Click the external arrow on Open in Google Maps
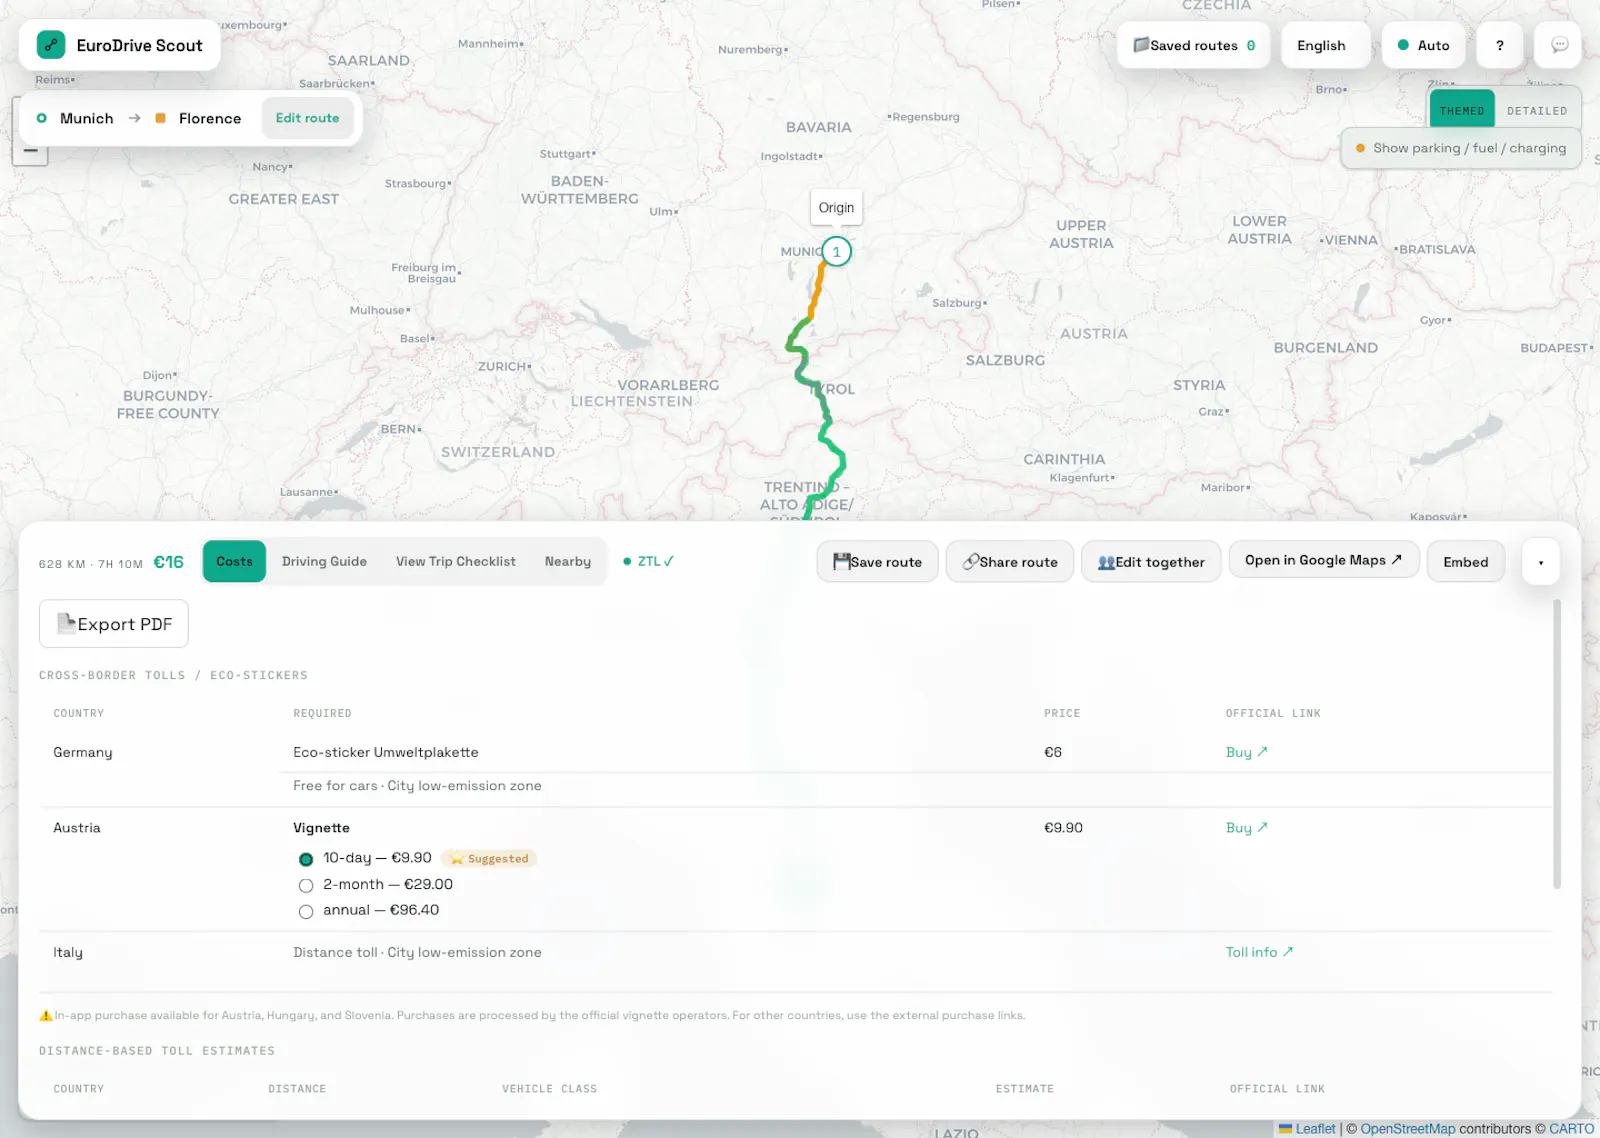The width and height of the screenshot is (1600, 1138). 1397,560
